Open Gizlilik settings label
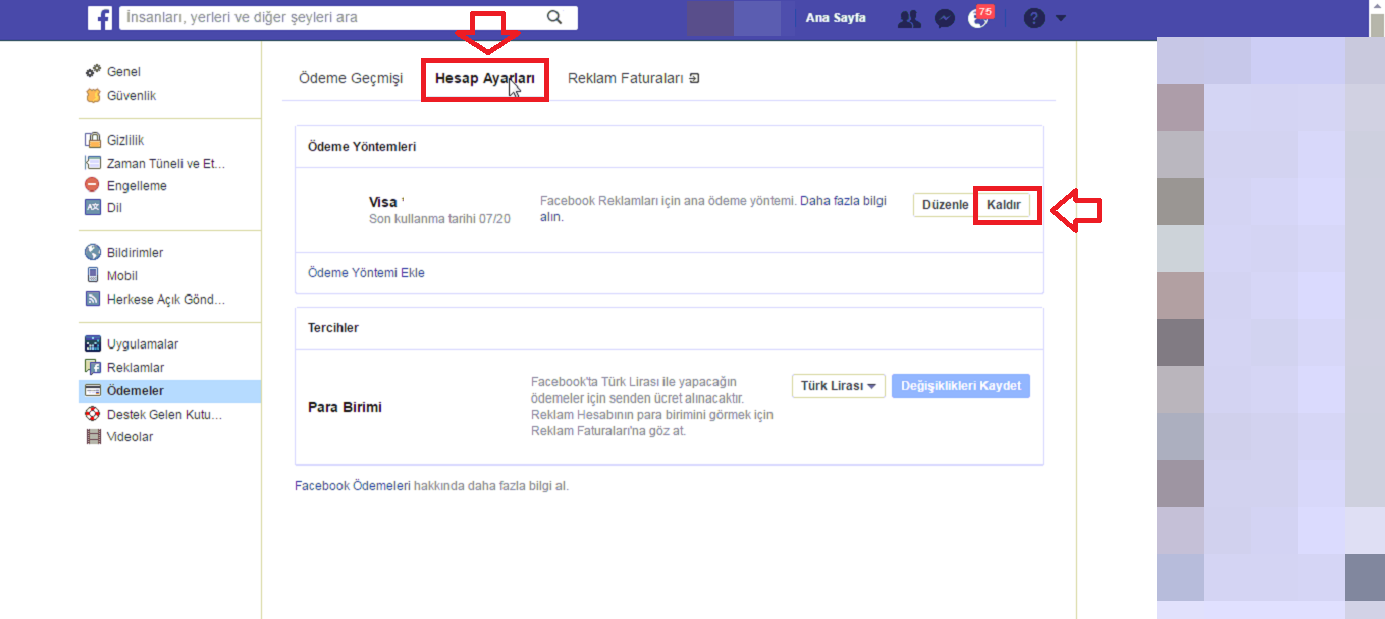This screenshot has height=619, width=1385. 126,140
